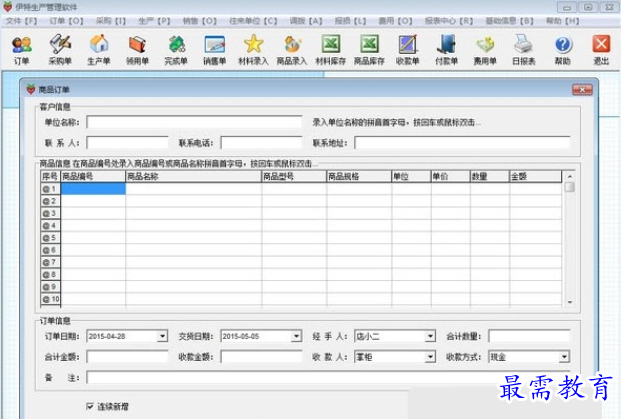Open the 生产单 production order tool
The width and height of the screenshot is (621, 419).
point(99,50)
